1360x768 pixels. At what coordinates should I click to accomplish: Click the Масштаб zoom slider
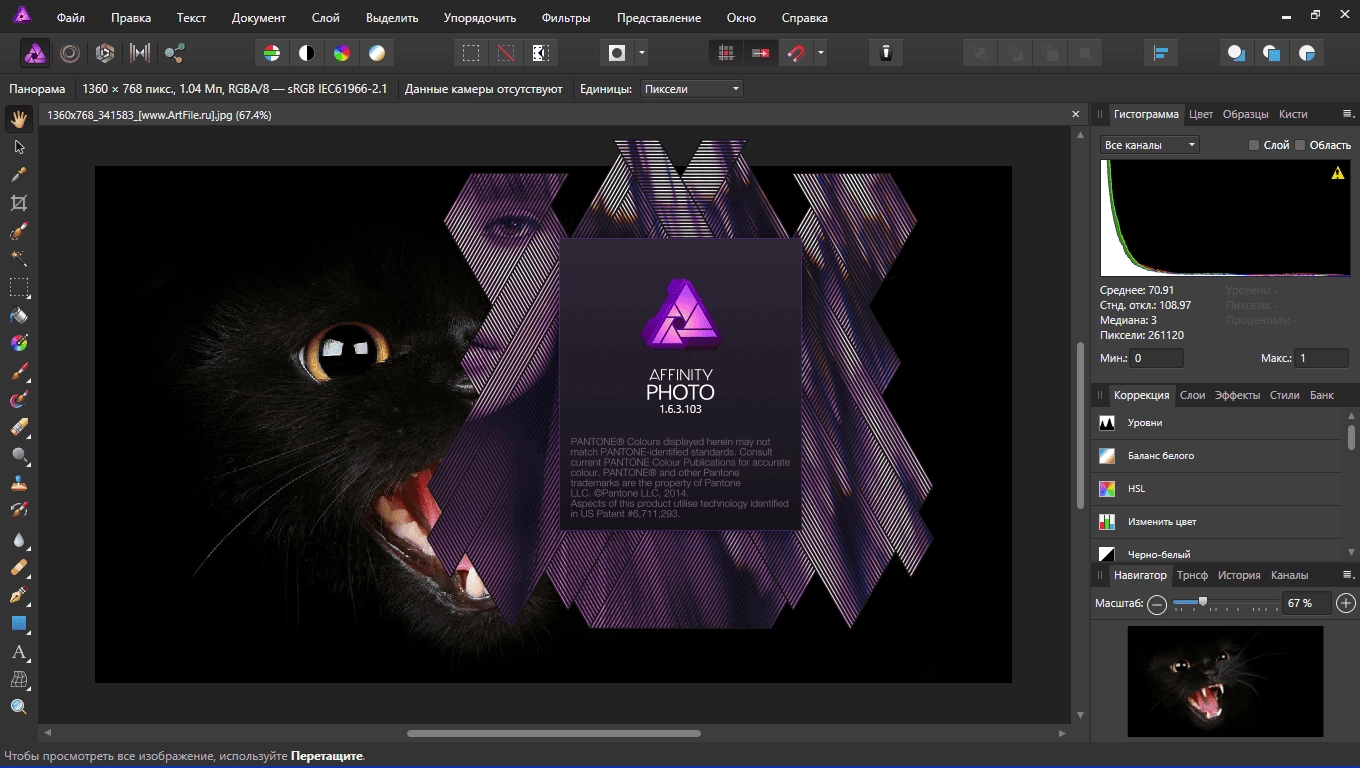[x=1224, y=603]
